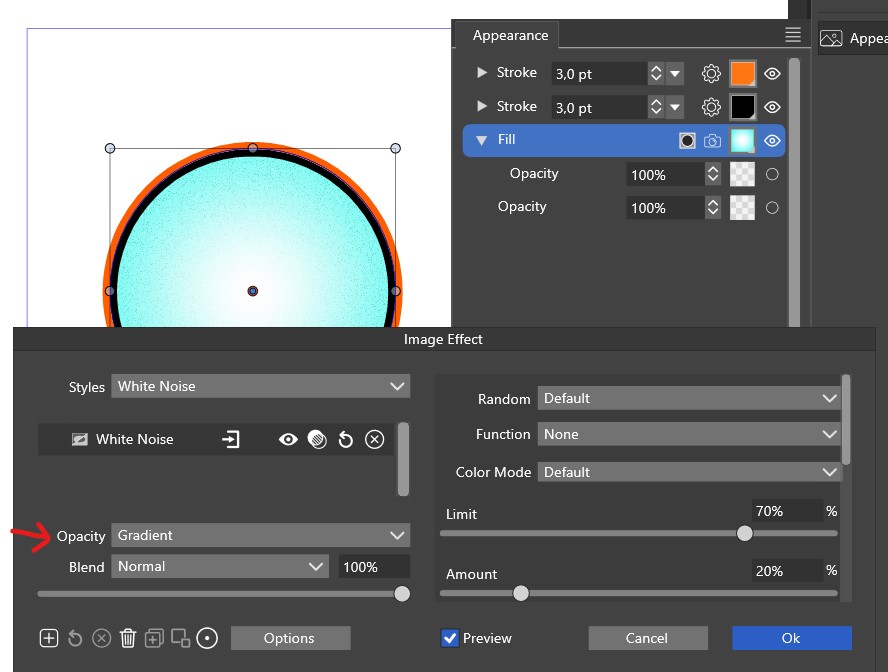Viewport: 888px width, 672px height.
Task: Click the trash icon to delete effect
Action: tap(128, 638)
